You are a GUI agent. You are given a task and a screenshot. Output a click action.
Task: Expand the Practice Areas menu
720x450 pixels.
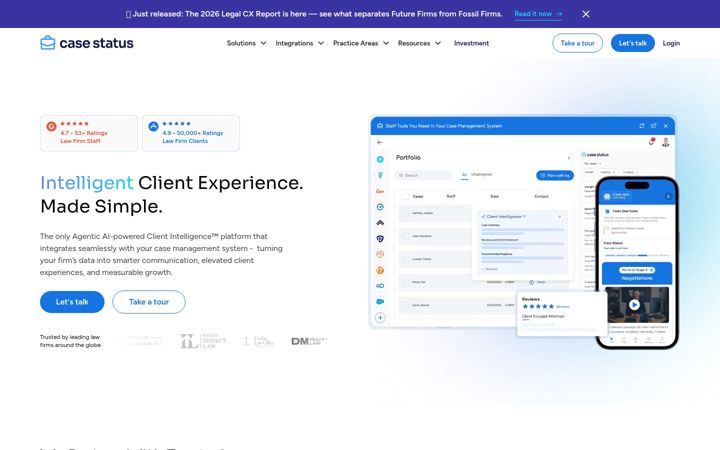(361, 43)
